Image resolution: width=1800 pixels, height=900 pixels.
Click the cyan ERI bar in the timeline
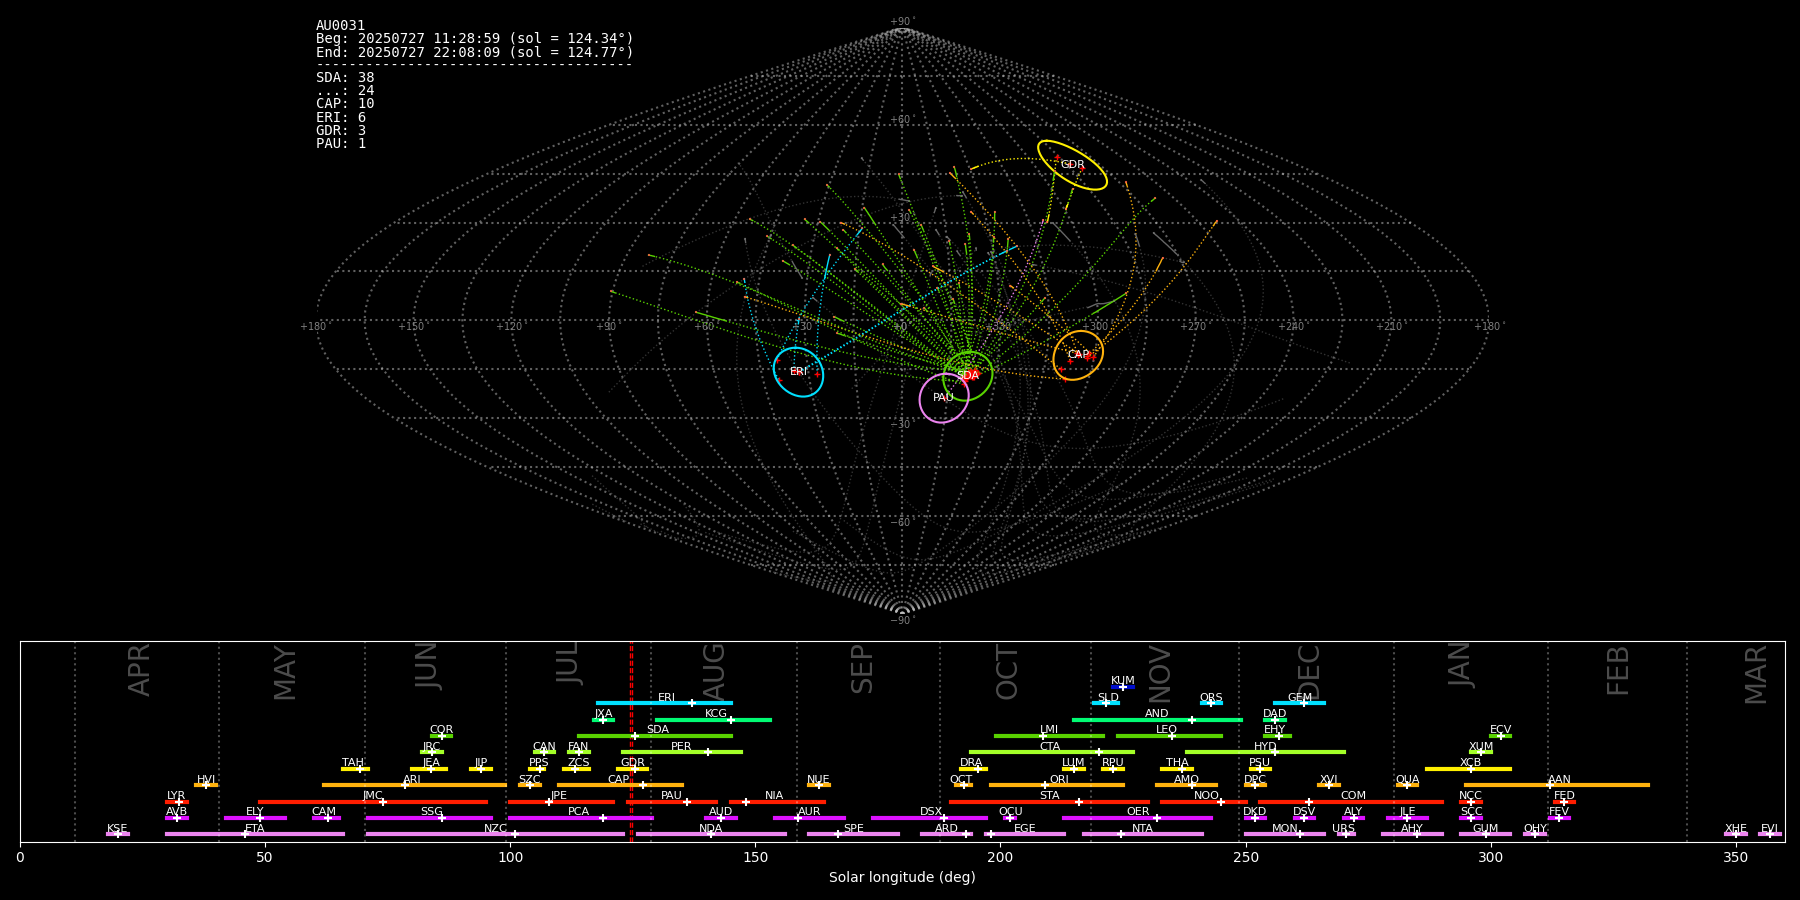pos(664,703)
